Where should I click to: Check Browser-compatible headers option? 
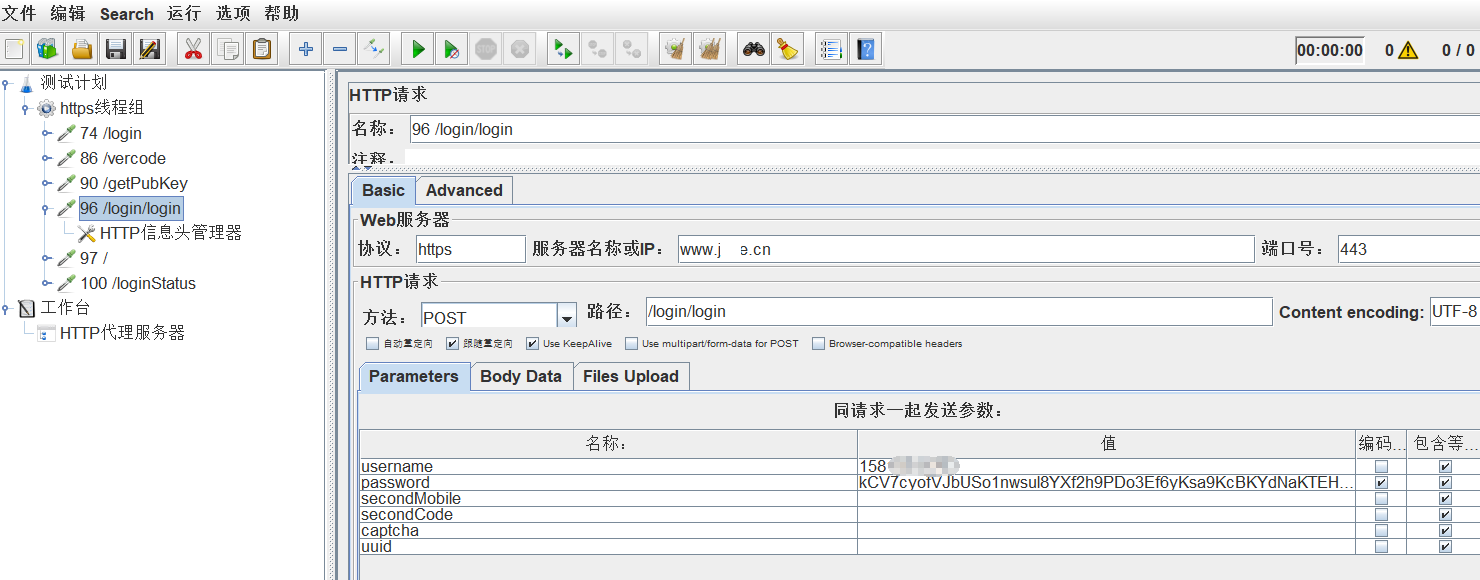(819, 344)
